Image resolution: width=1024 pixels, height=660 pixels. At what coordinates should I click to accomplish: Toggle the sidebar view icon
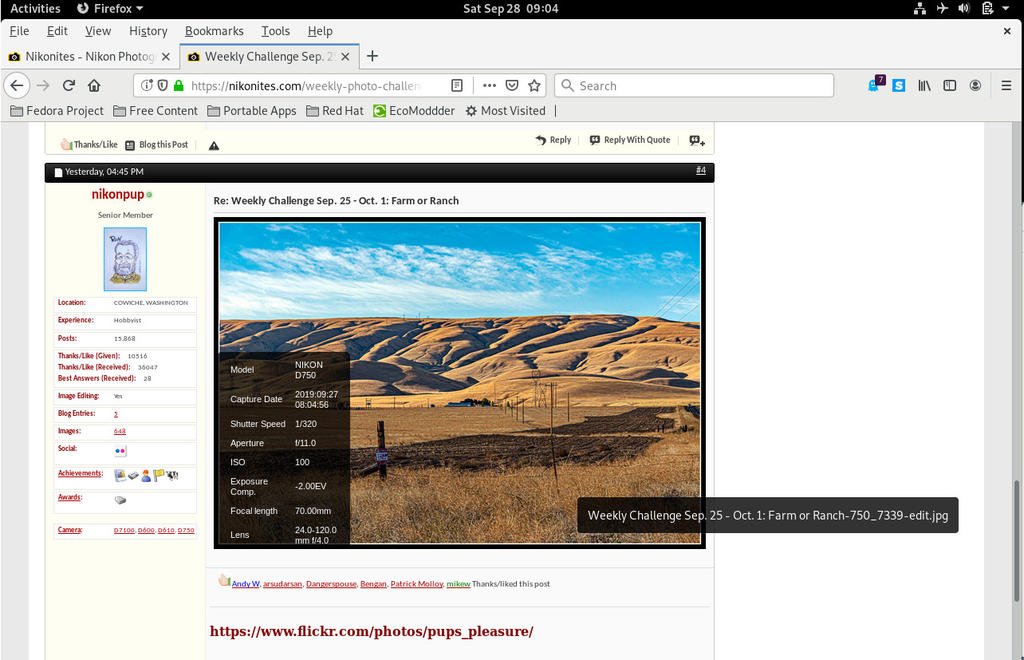(x=950, y=86)
